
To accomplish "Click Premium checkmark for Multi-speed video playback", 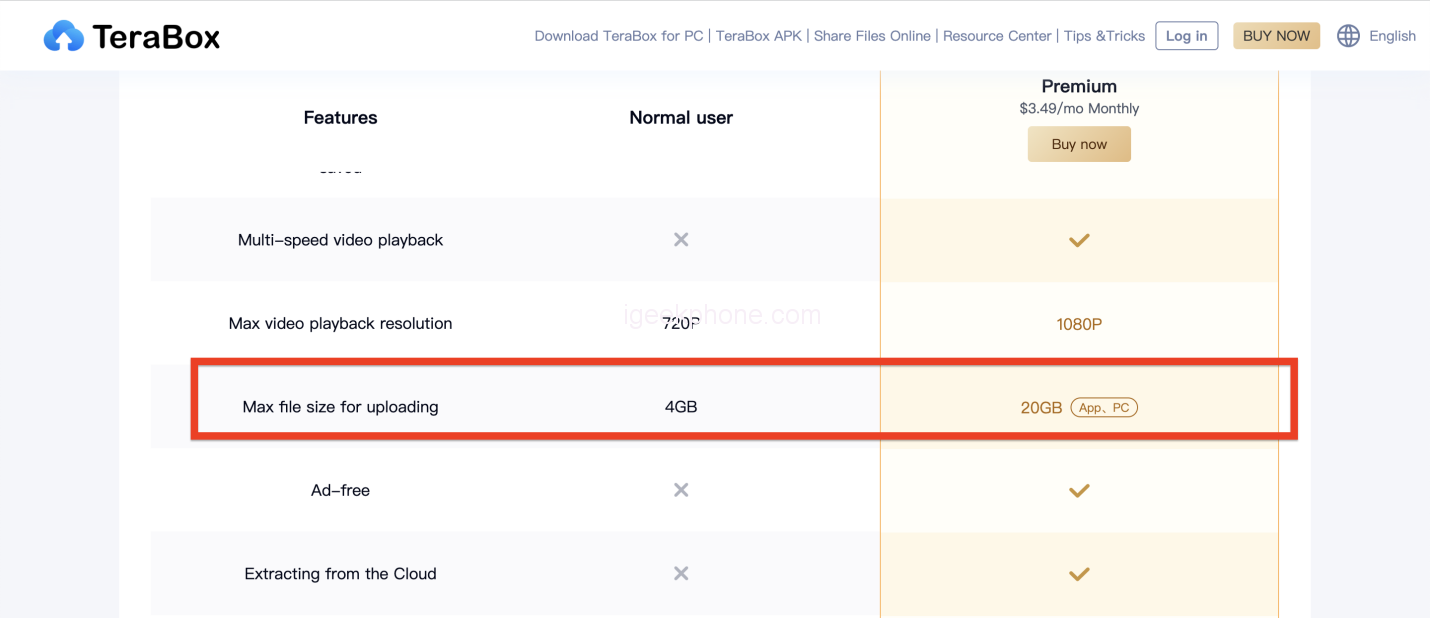I will coord(1079,240).
